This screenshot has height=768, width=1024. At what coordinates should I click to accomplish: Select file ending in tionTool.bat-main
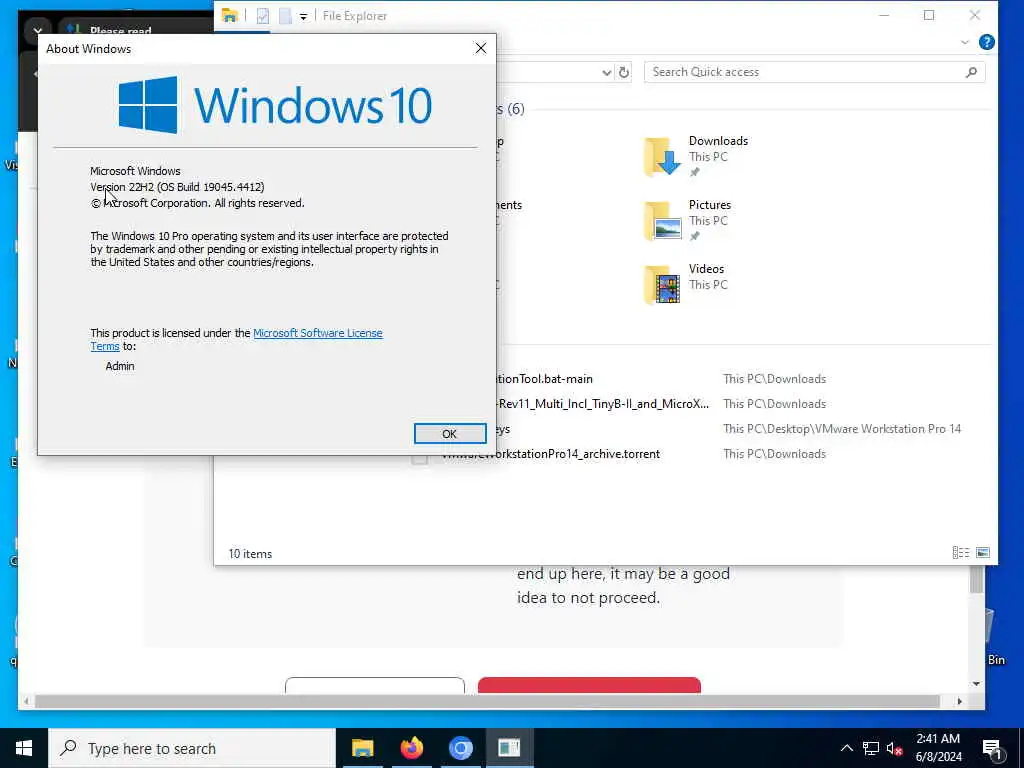545,379
